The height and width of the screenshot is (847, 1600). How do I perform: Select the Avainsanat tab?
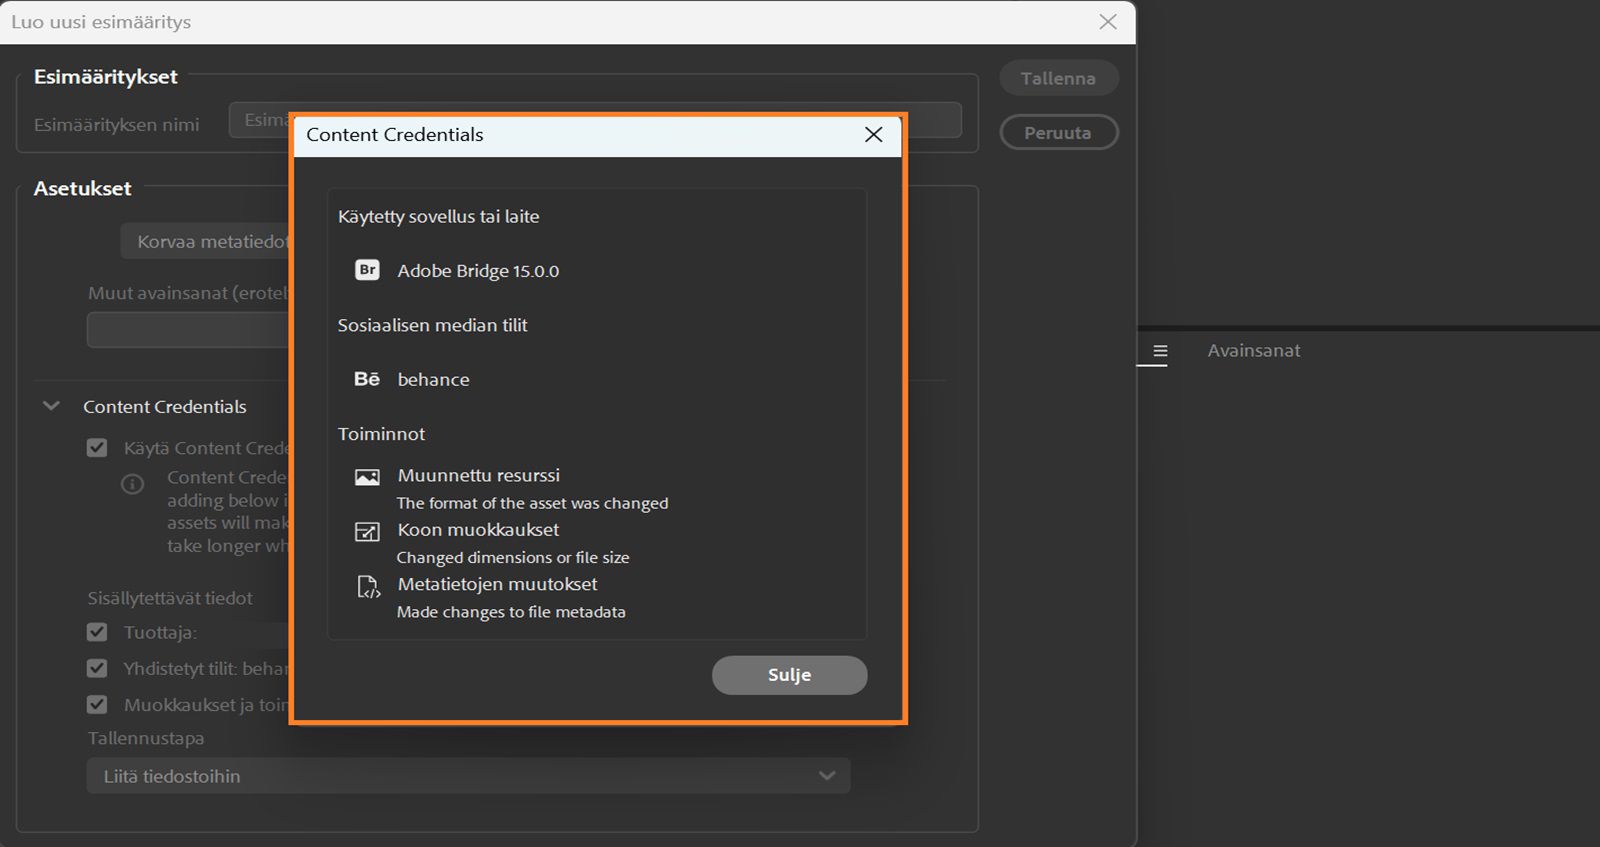coord(1254,351)
